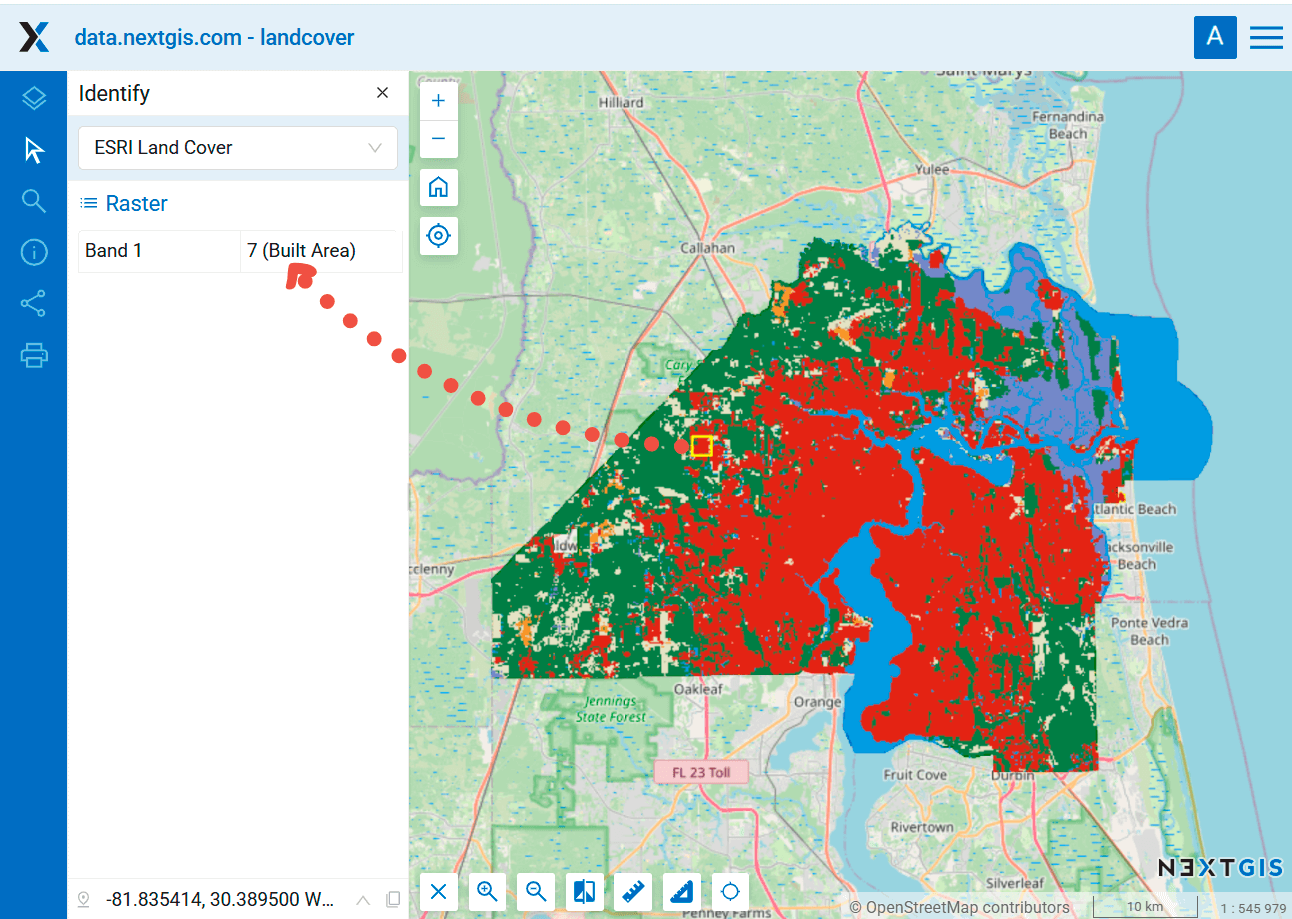Screen dimensions: 1292x919
Task: Activate the measure area tool
Action: click(682, 892)
